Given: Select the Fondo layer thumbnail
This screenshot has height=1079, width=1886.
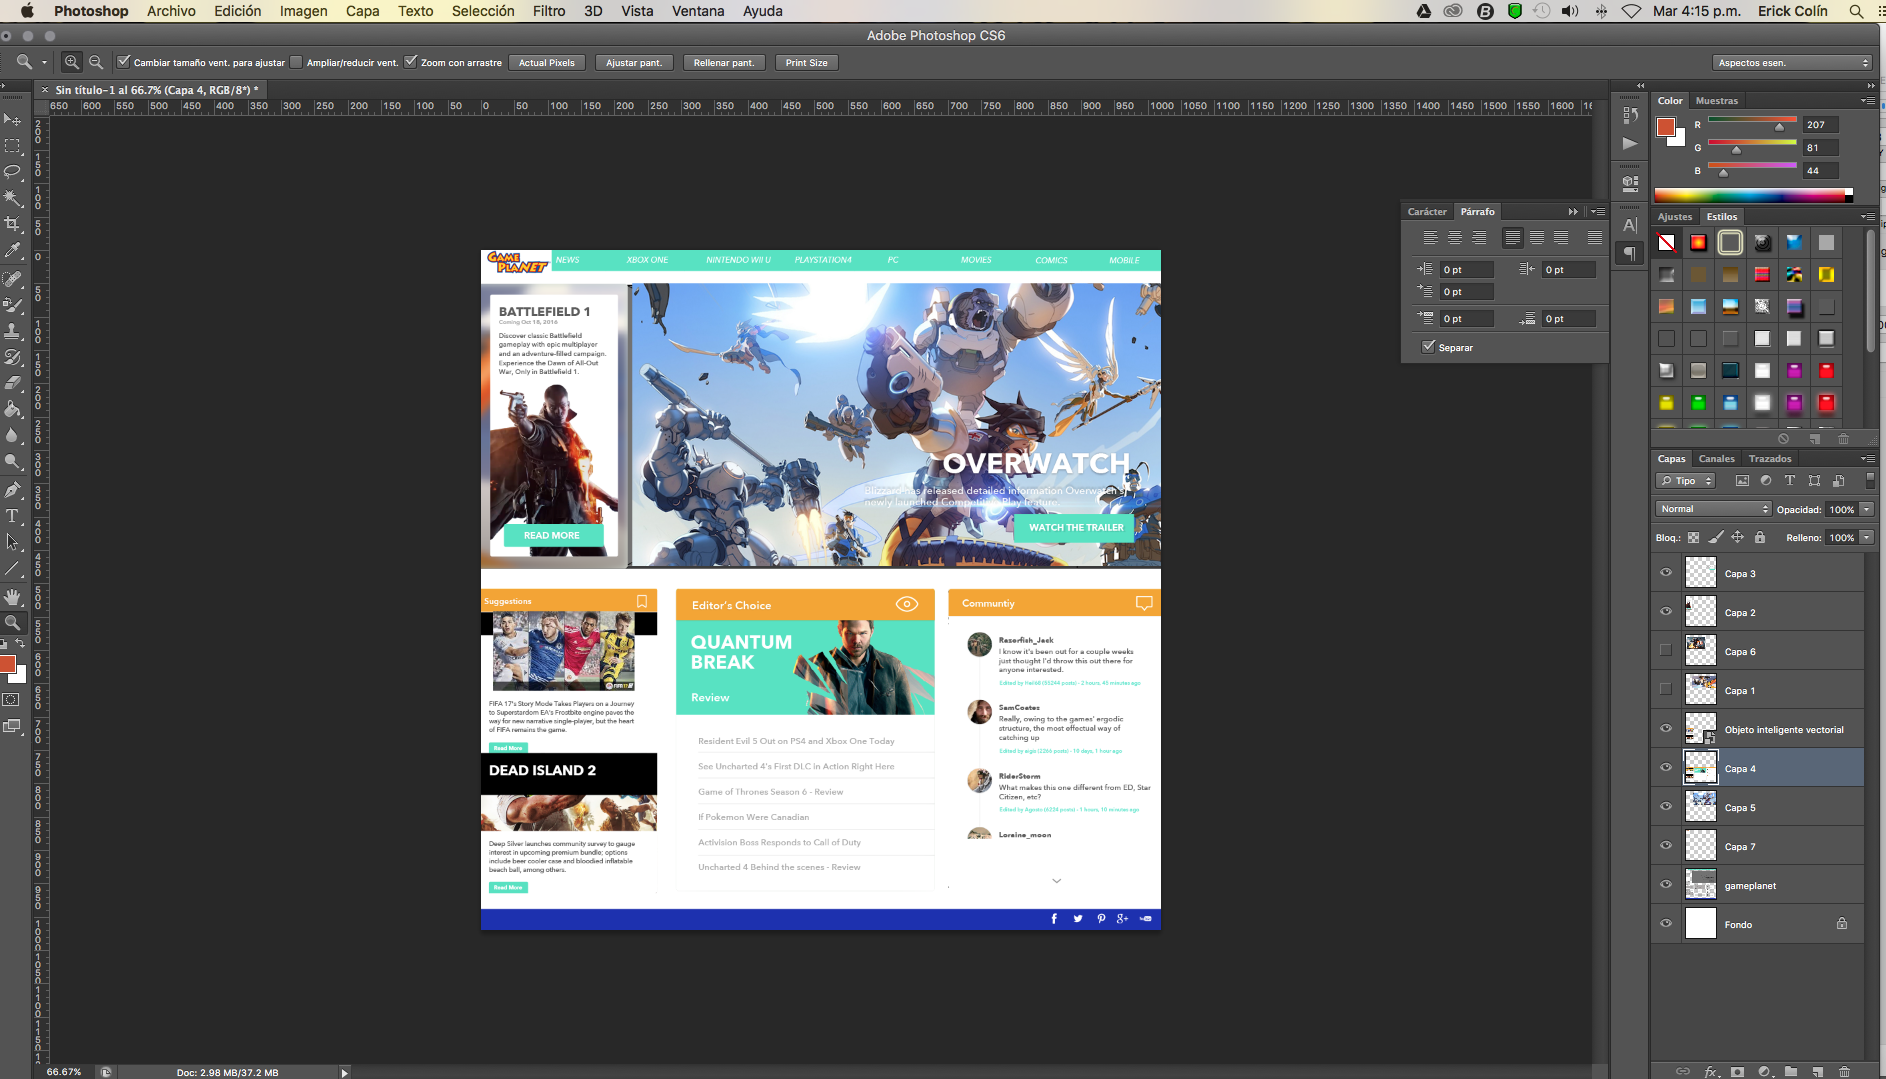Looking at the screenshot, I should tap(1701, 924).
